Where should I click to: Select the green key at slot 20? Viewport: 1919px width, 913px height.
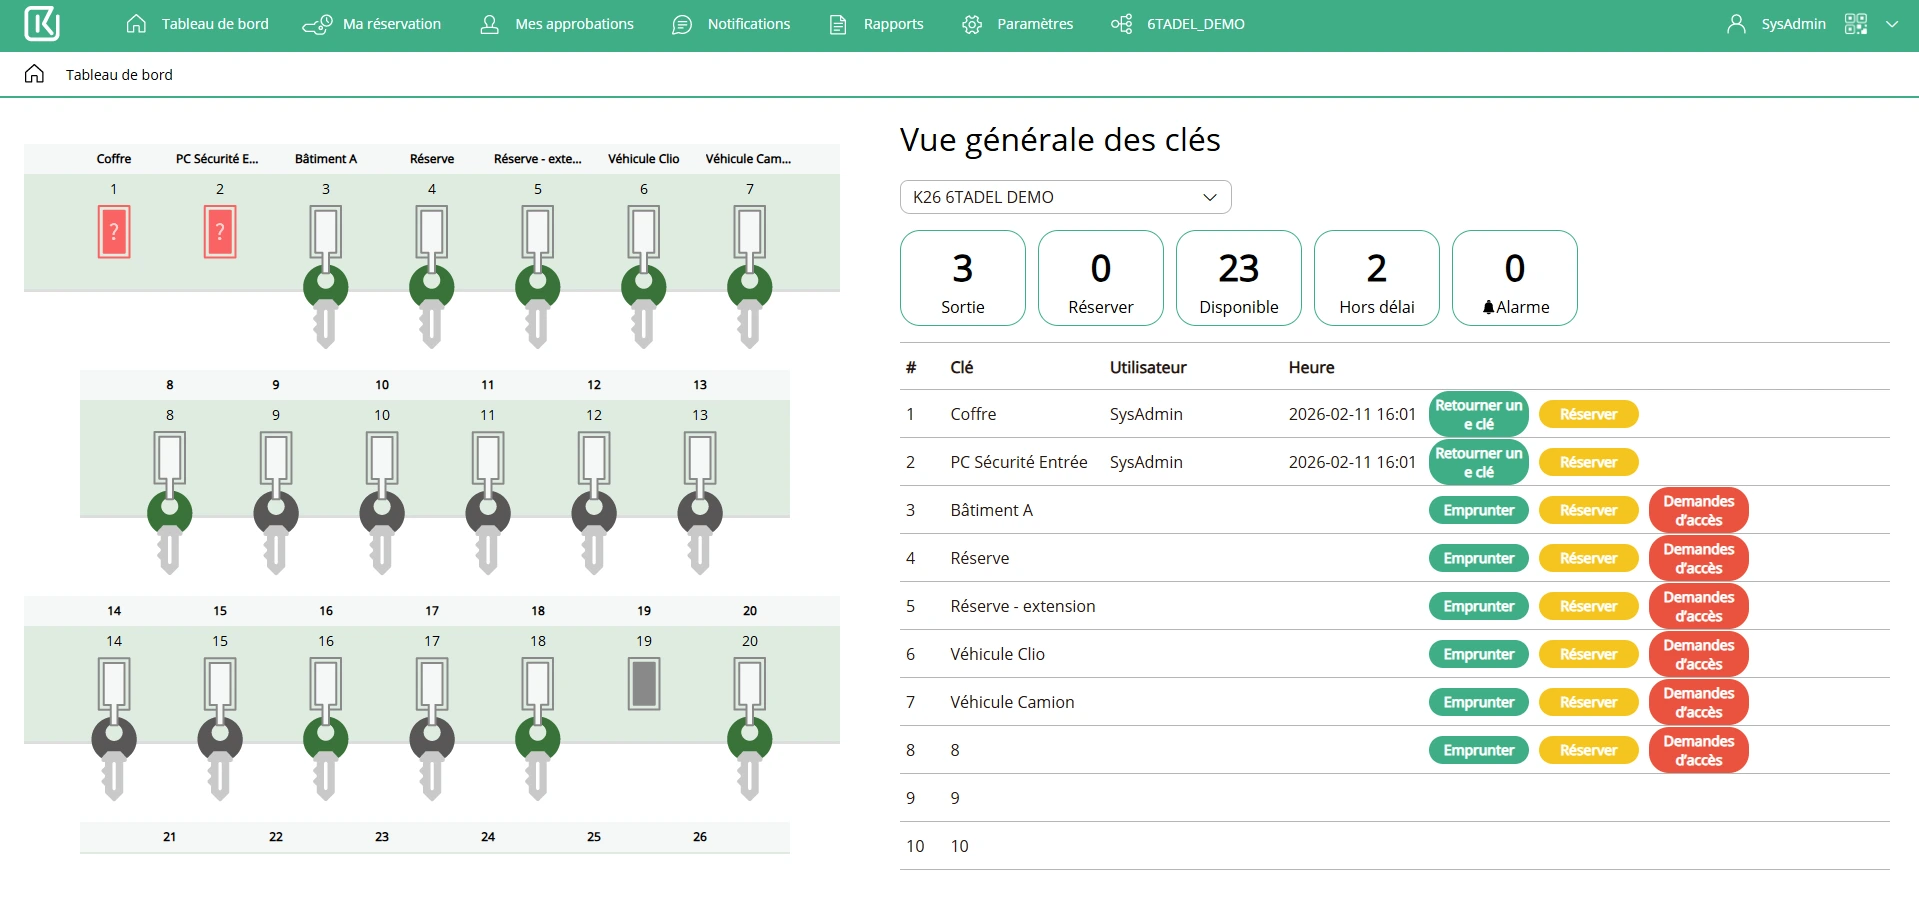750,728
